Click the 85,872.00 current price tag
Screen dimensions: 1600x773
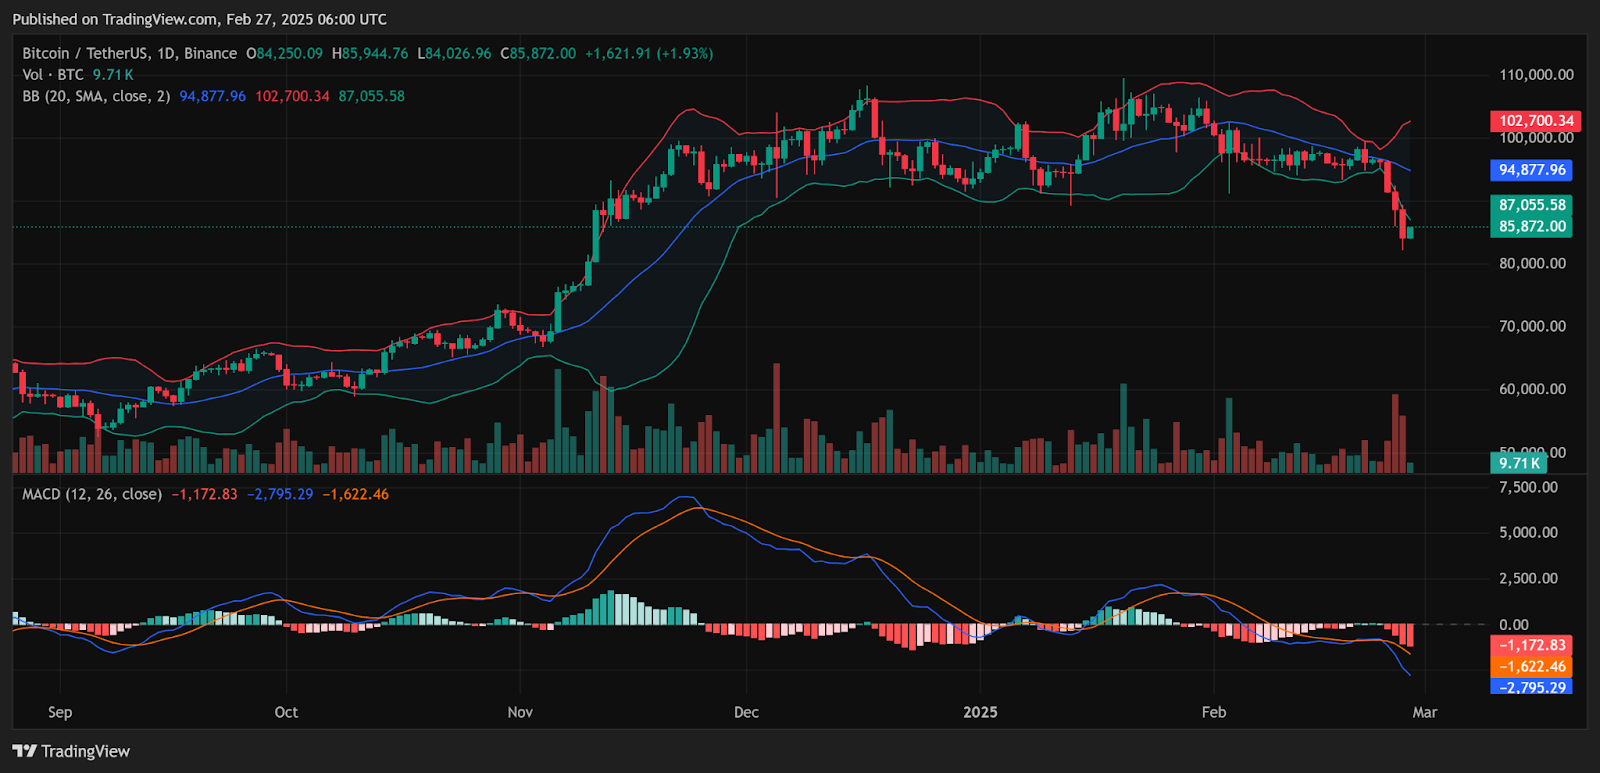point(1531,227)
